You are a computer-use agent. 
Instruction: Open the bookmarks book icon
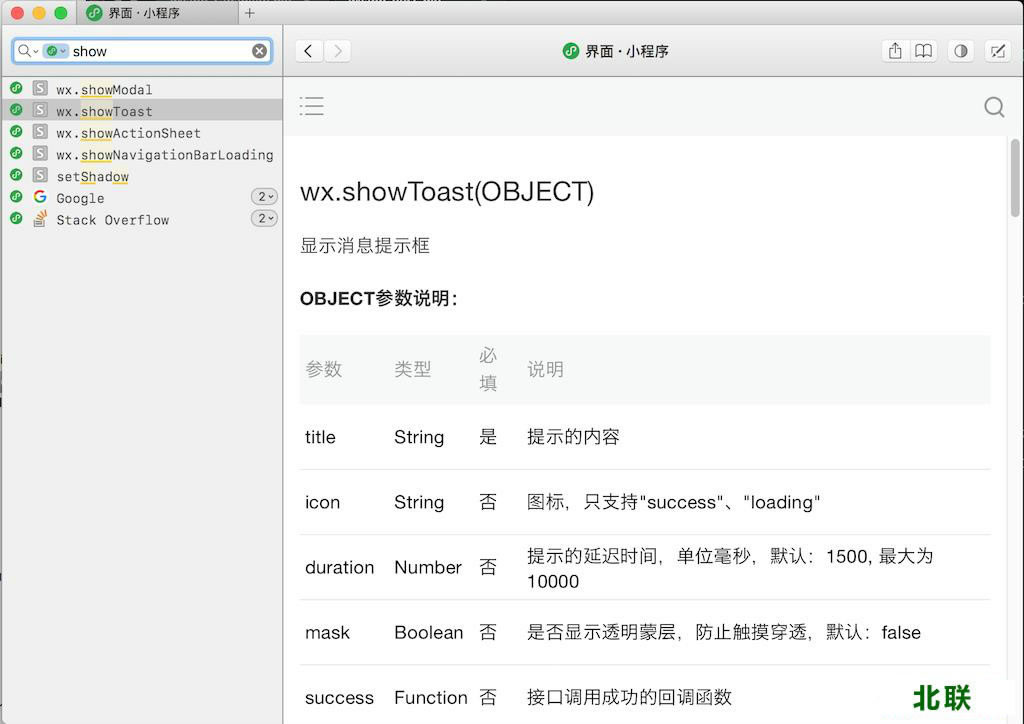(x=924, y=51)
